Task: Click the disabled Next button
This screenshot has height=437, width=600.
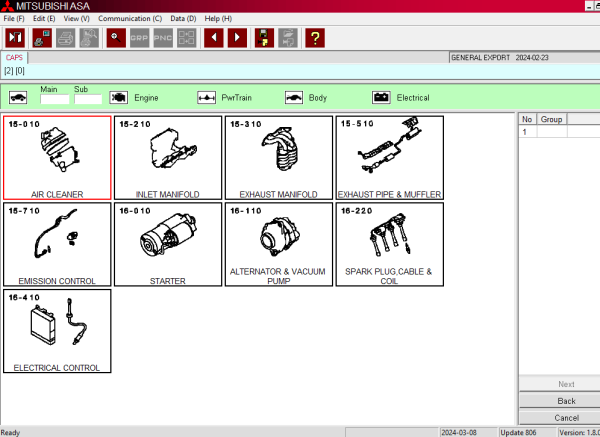Action: point(560,384)
